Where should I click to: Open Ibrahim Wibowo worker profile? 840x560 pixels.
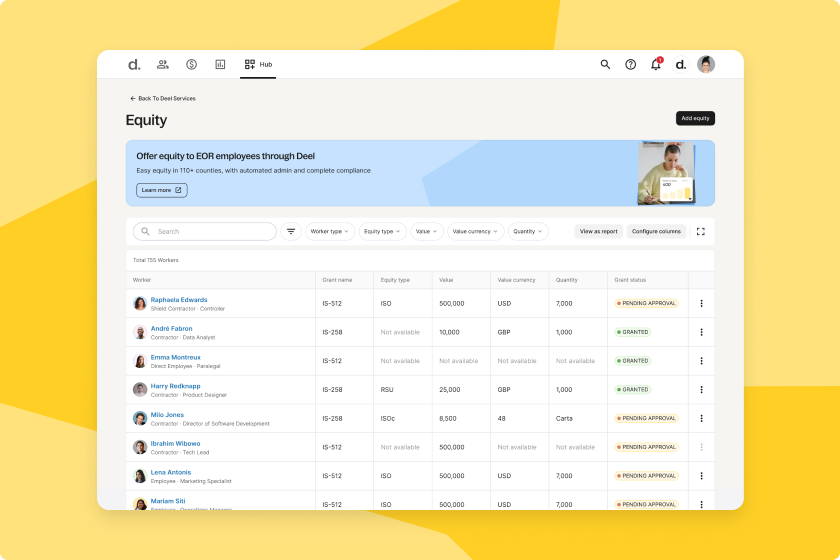(176, 444)
